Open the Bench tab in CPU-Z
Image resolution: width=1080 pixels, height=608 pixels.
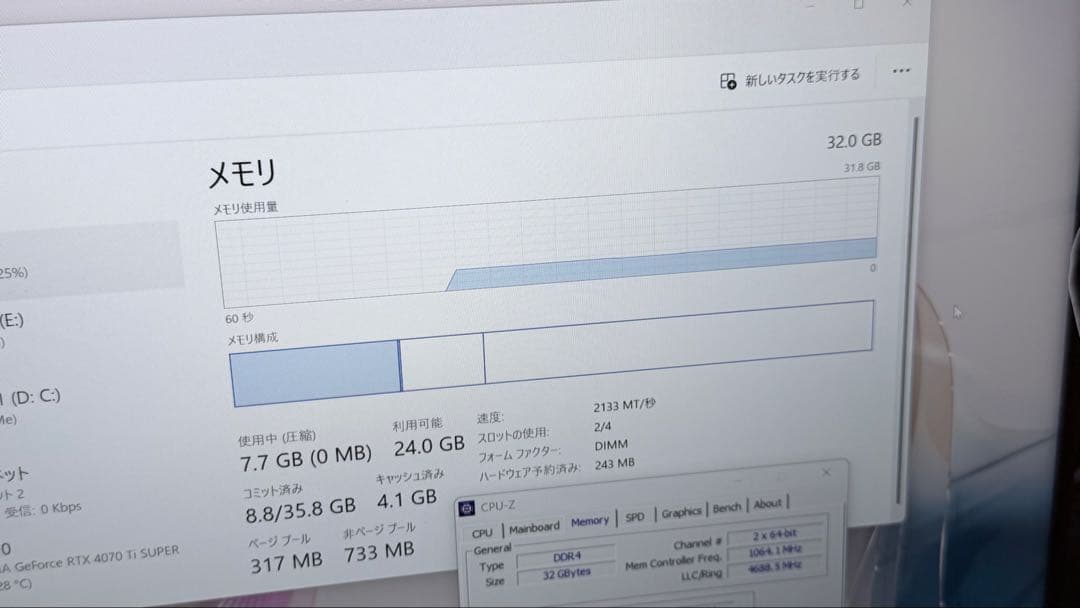727,508
